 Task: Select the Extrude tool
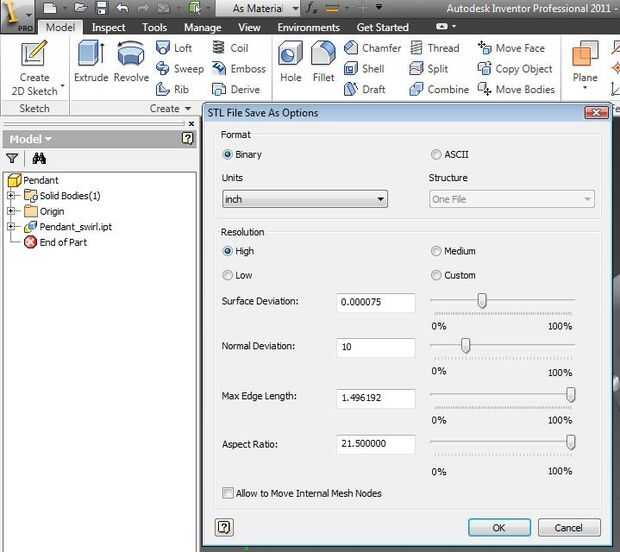pyautogui.click(x=91, y=61)
